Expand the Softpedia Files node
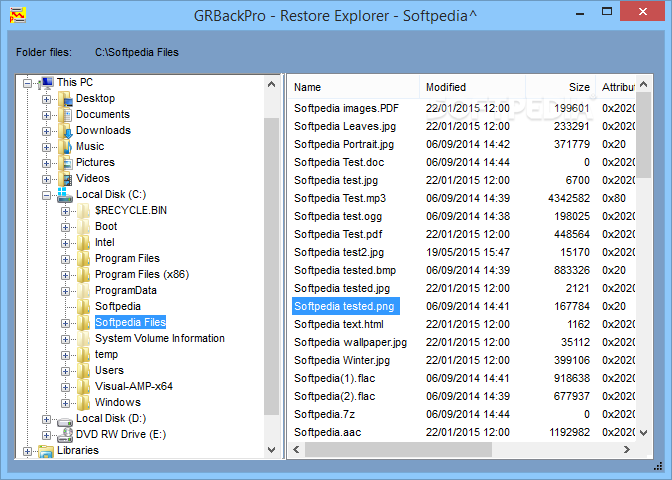 [x=65, y=323]
